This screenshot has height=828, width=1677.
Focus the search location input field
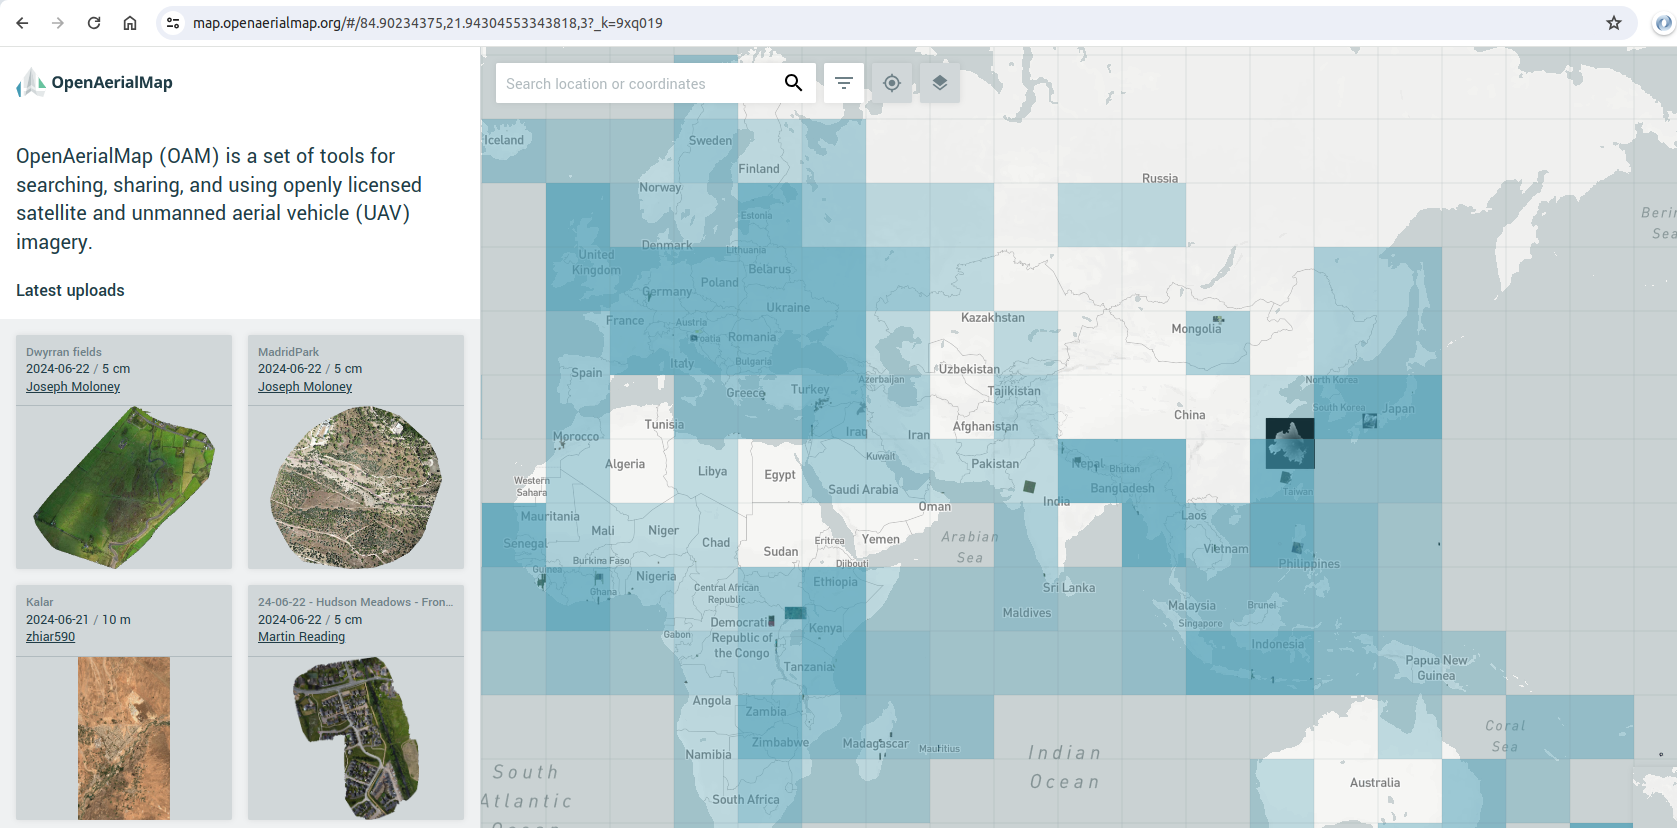pyautogui.click(x=636, y=84)
